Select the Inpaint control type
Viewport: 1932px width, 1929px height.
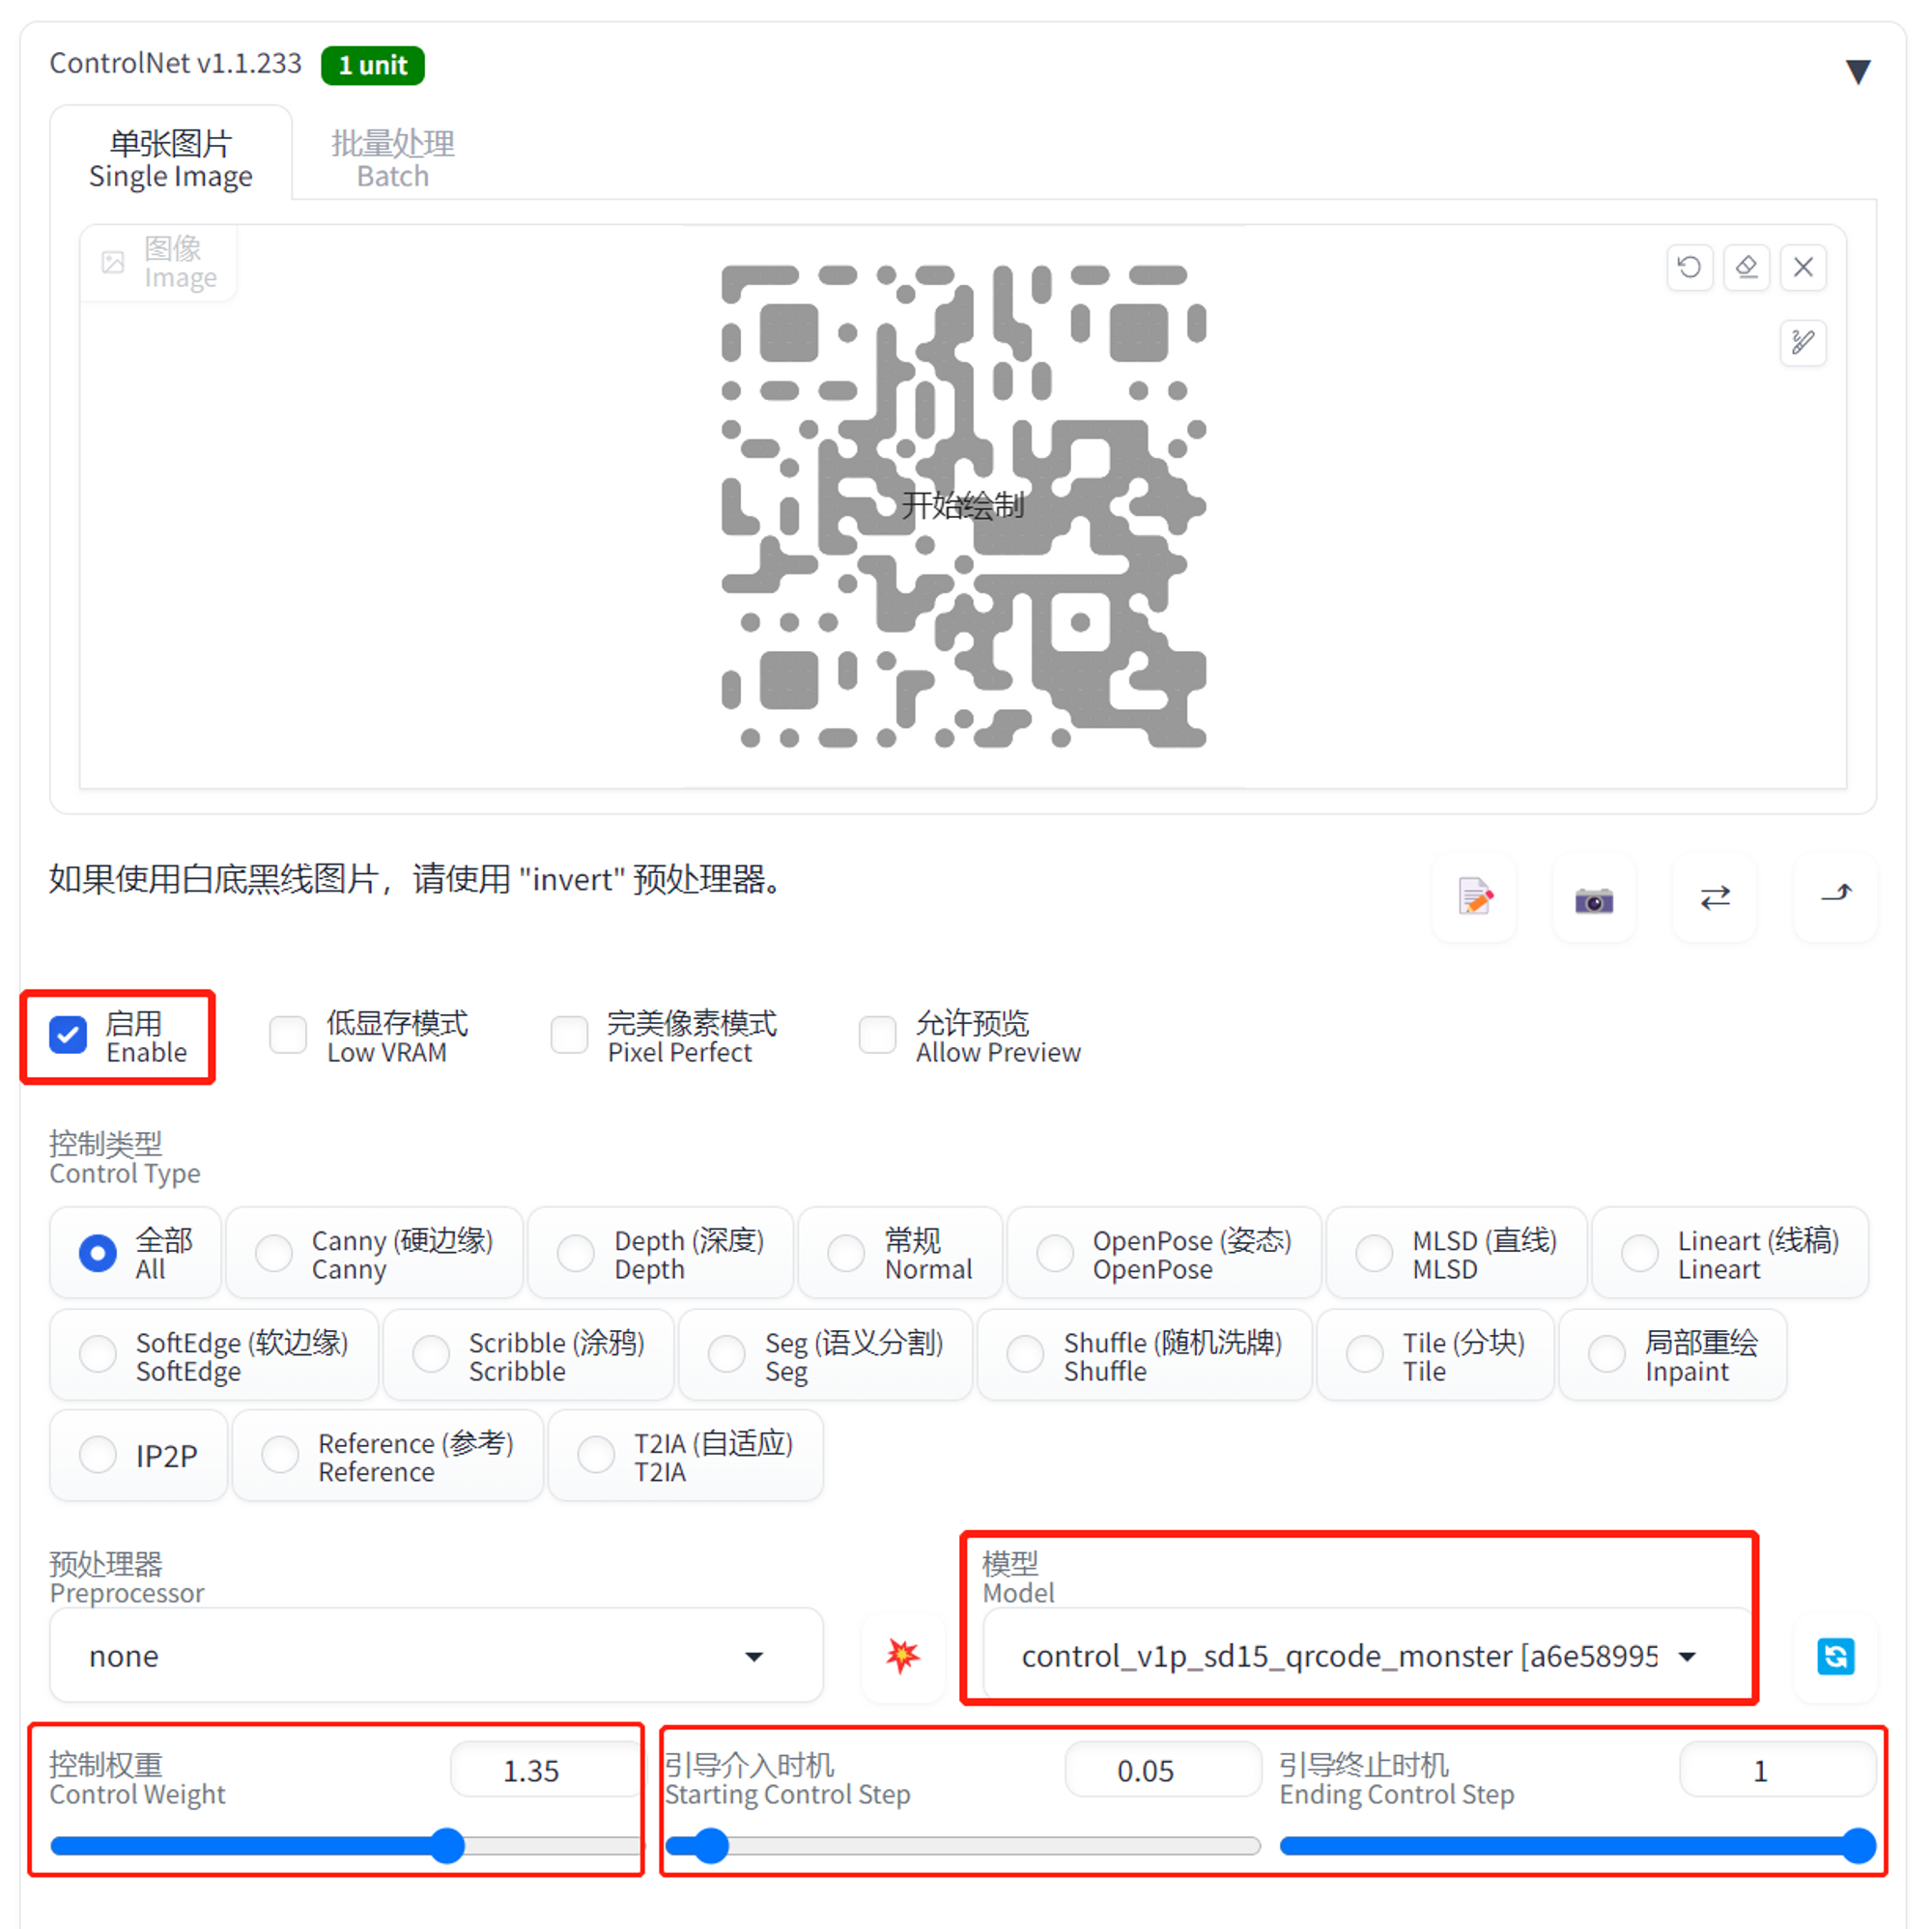coord(1673,1355)
